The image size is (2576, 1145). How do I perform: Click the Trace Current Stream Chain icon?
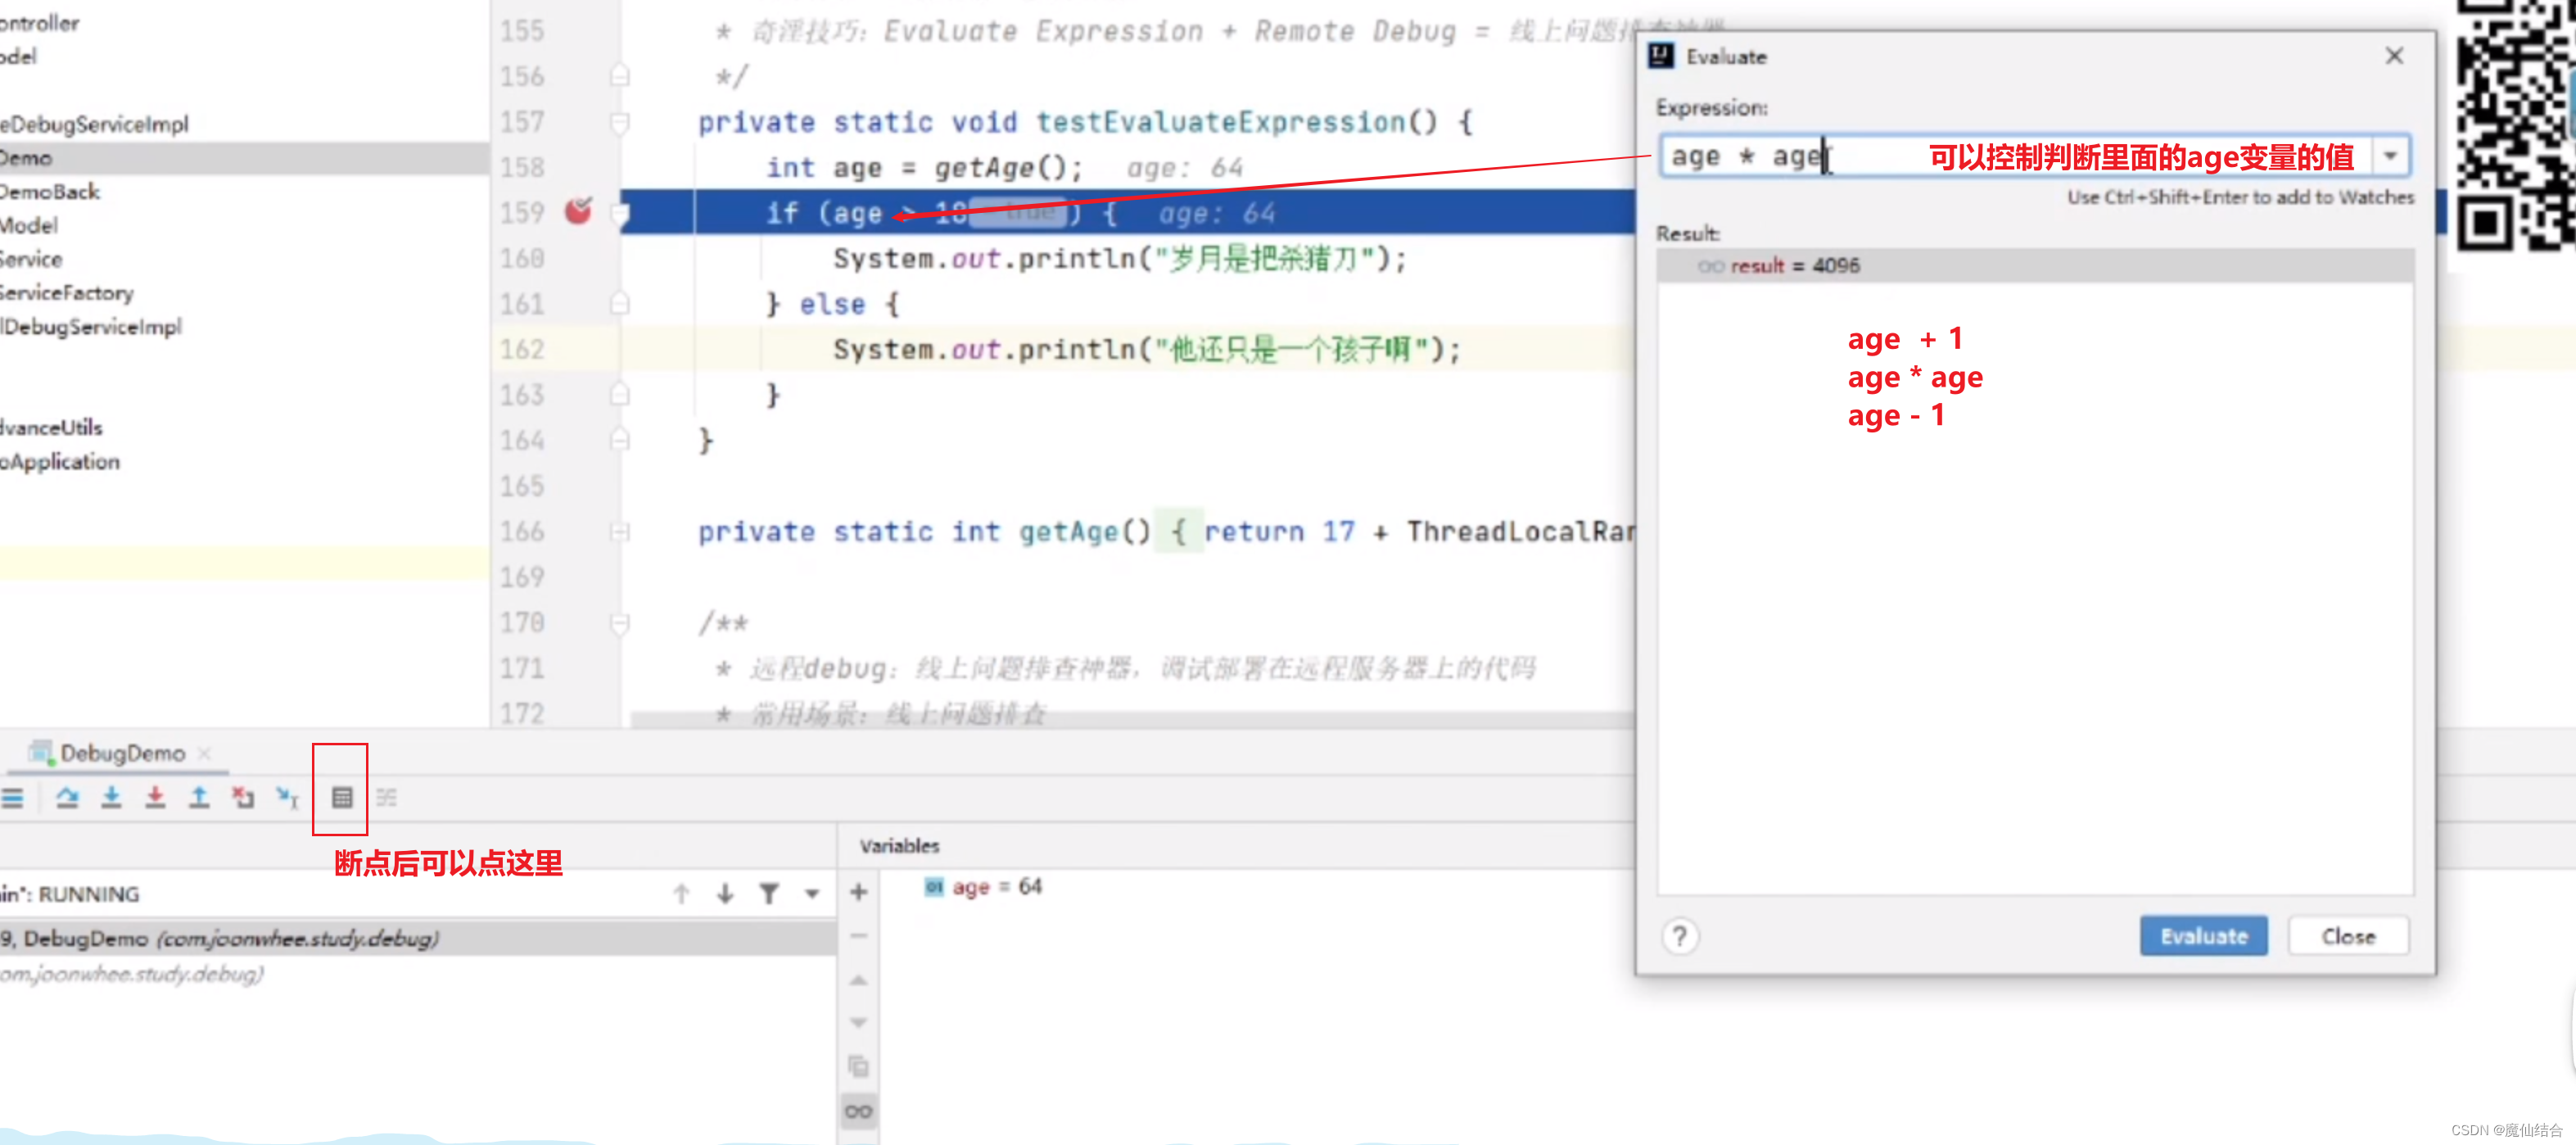click(x=386, y=797)
